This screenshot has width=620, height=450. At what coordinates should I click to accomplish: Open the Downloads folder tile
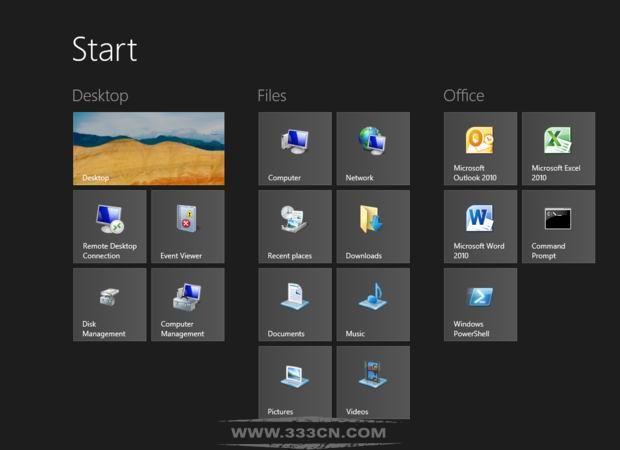[x=373, y=227]
